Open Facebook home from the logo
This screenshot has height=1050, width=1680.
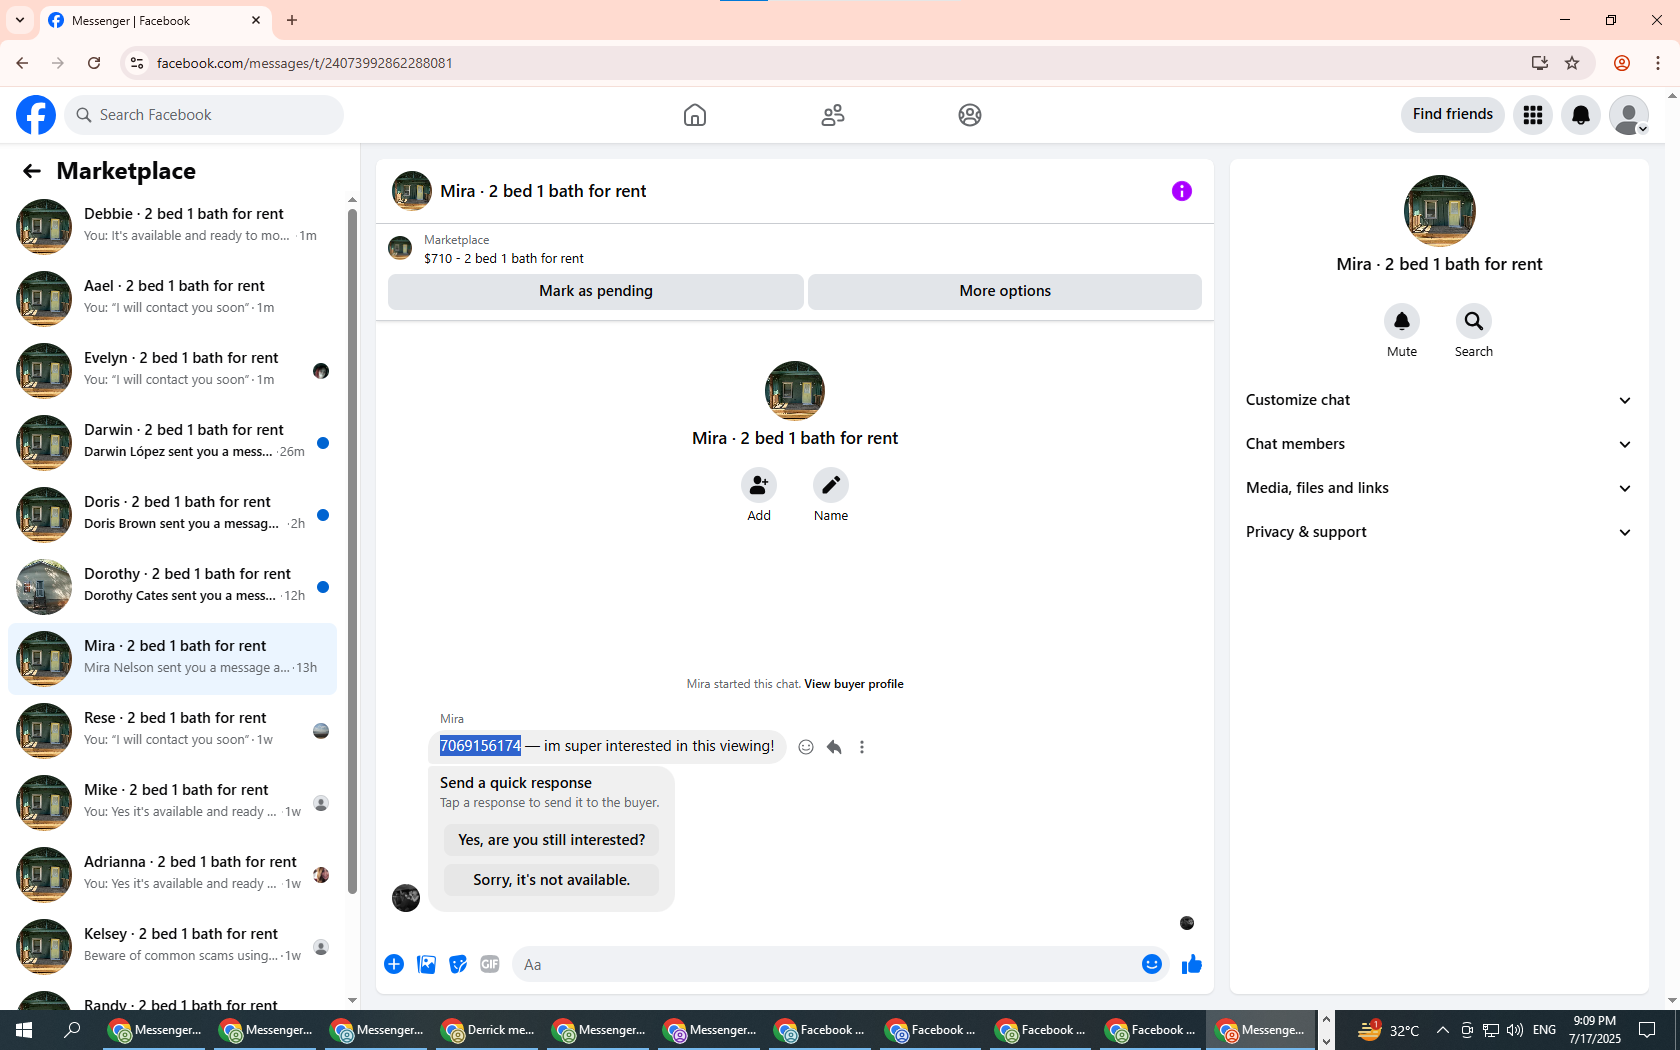click(x=36, y=115)
